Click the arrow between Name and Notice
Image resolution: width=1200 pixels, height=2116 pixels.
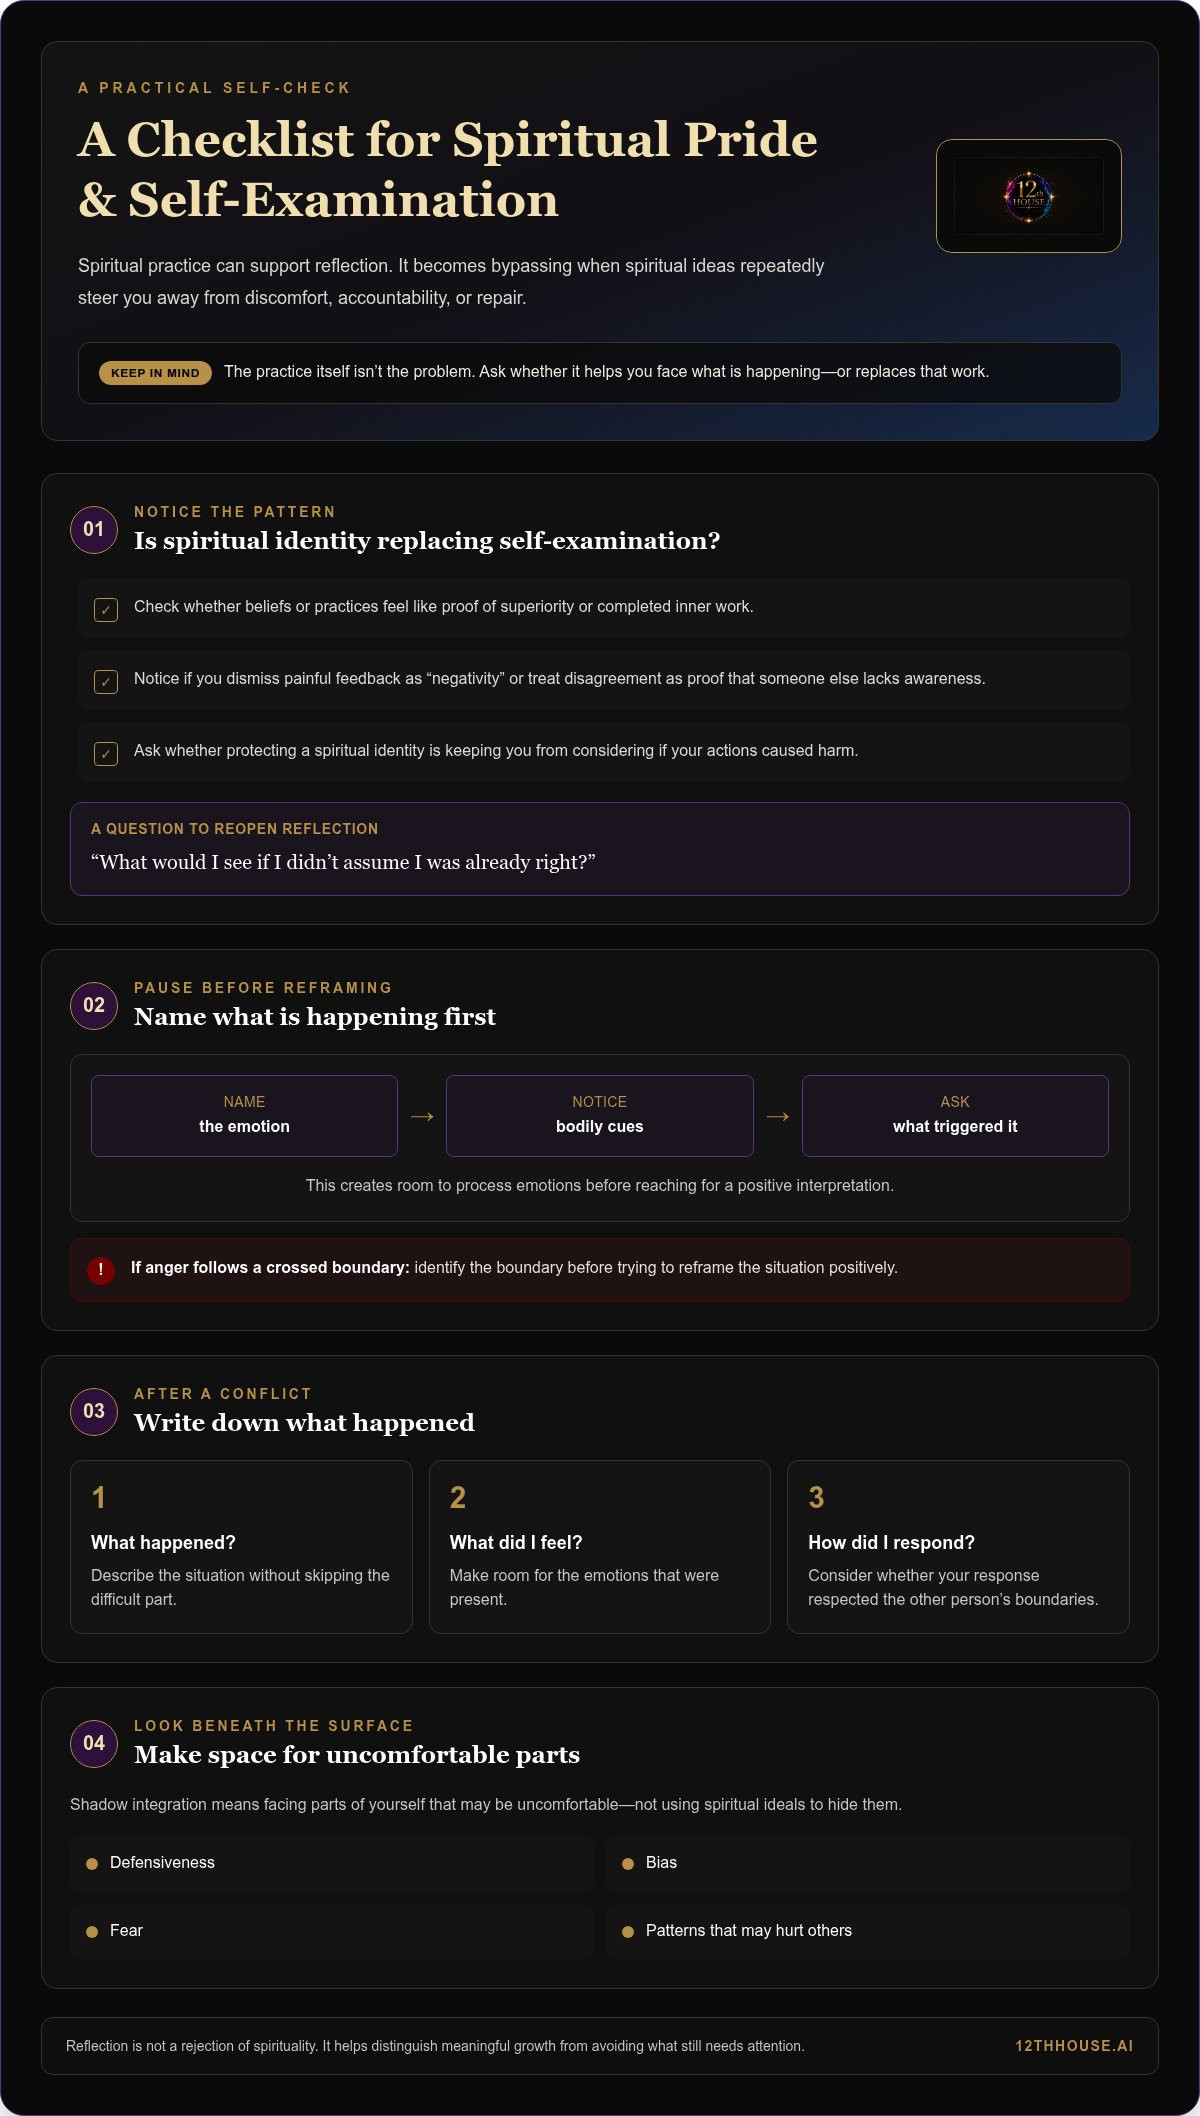422,1116
